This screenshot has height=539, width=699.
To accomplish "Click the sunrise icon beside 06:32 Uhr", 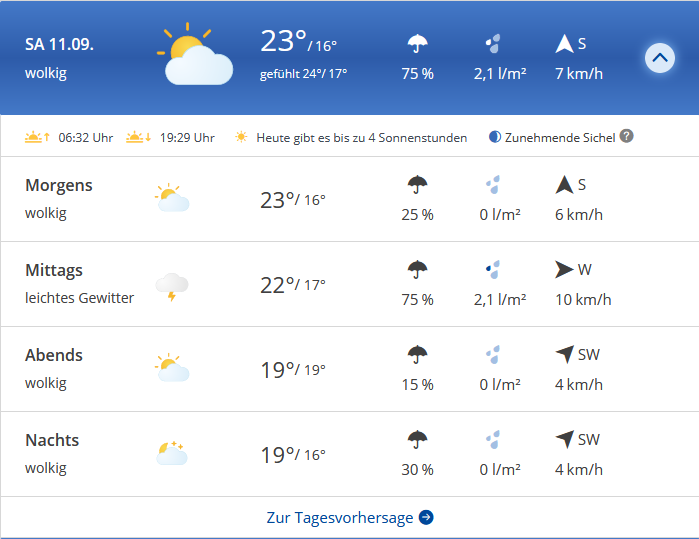I will [36, 137].
